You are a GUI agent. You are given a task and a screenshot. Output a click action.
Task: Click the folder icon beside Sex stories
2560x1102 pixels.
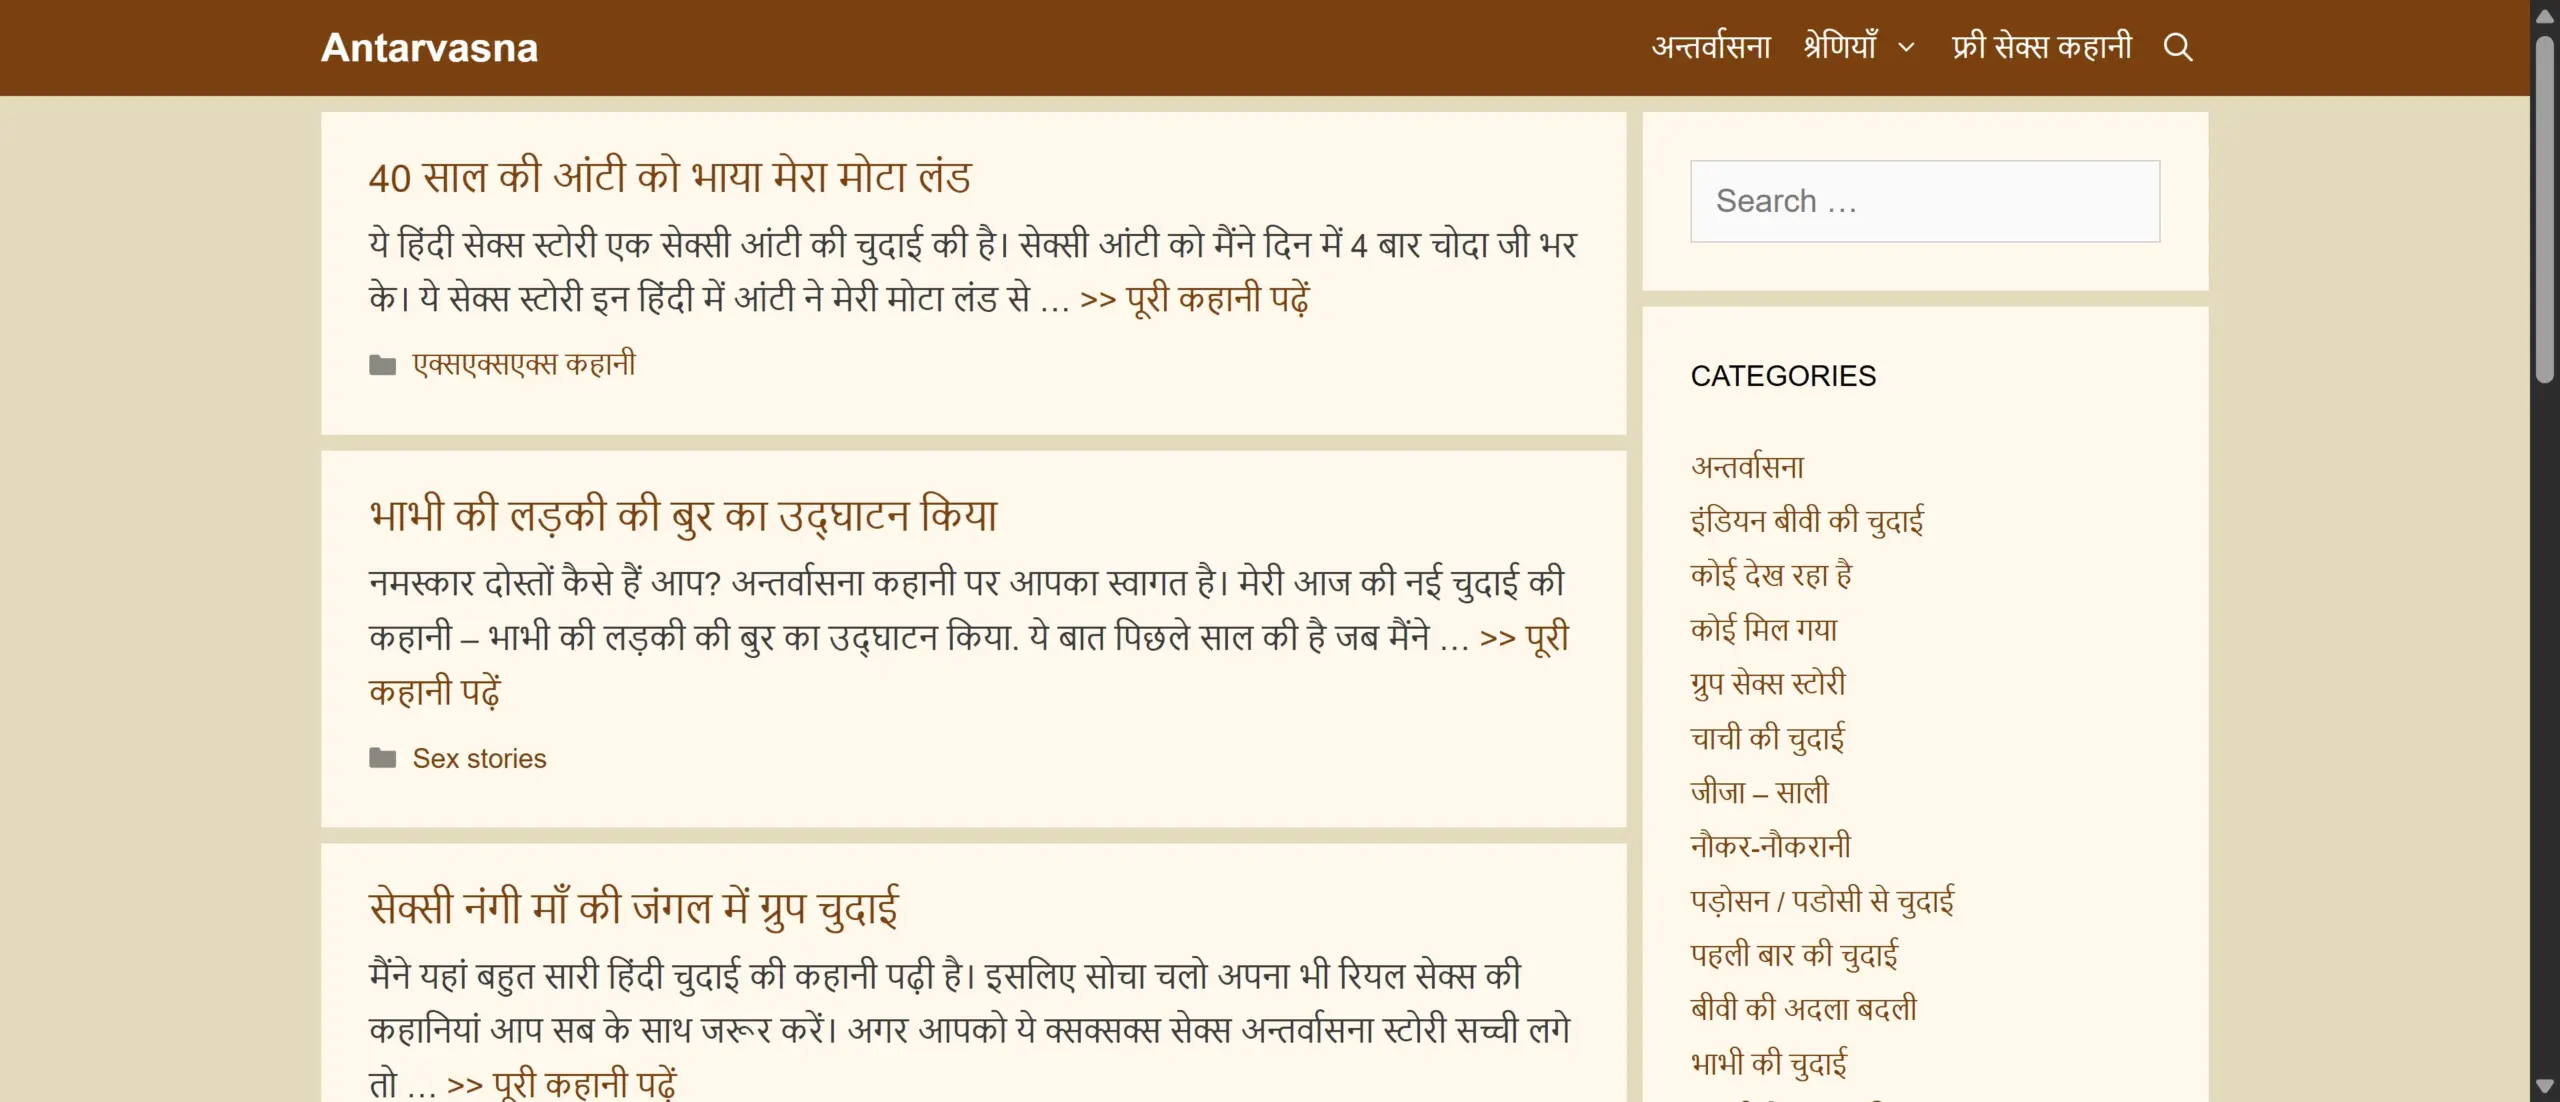tap(382, 758)
